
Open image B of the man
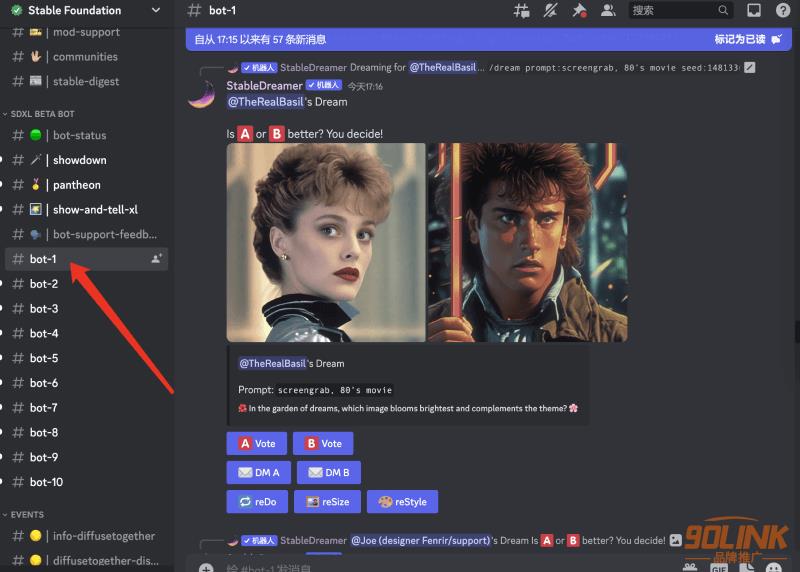527,242
